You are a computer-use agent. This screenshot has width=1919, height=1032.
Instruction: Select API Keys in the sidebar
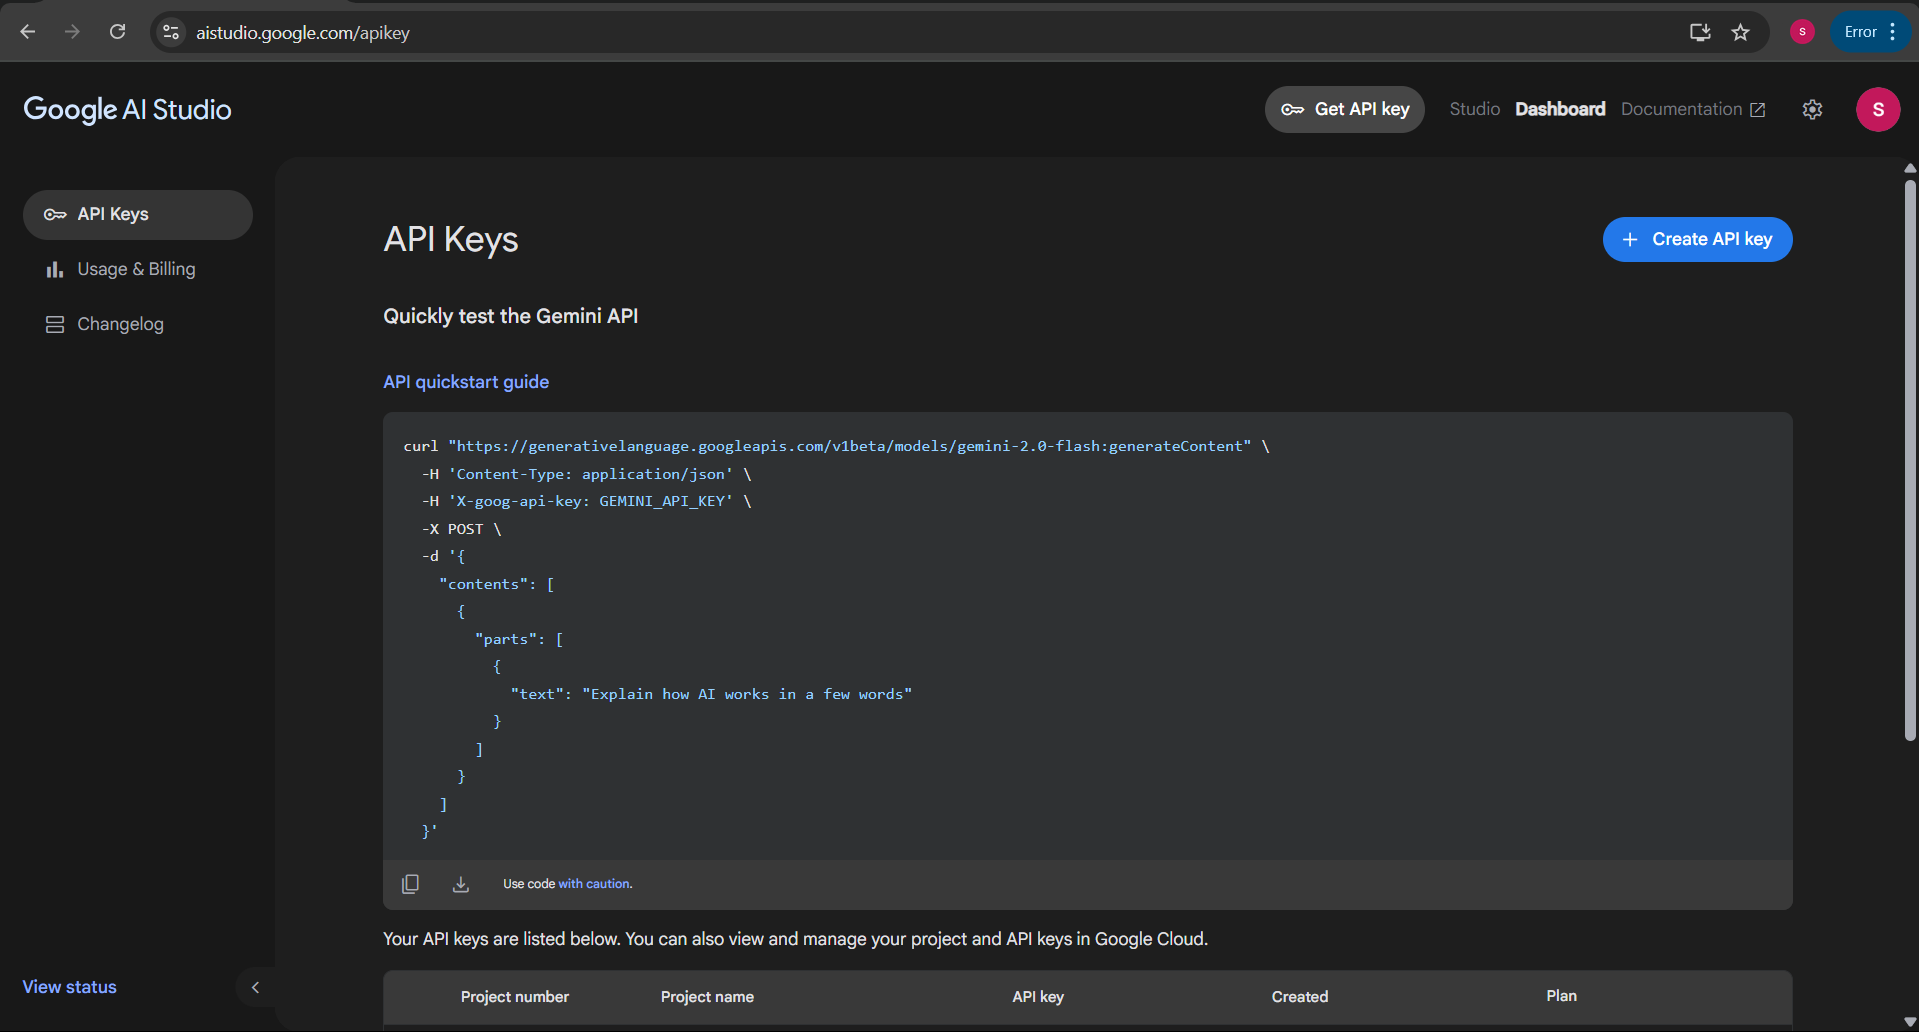(138, 214)
